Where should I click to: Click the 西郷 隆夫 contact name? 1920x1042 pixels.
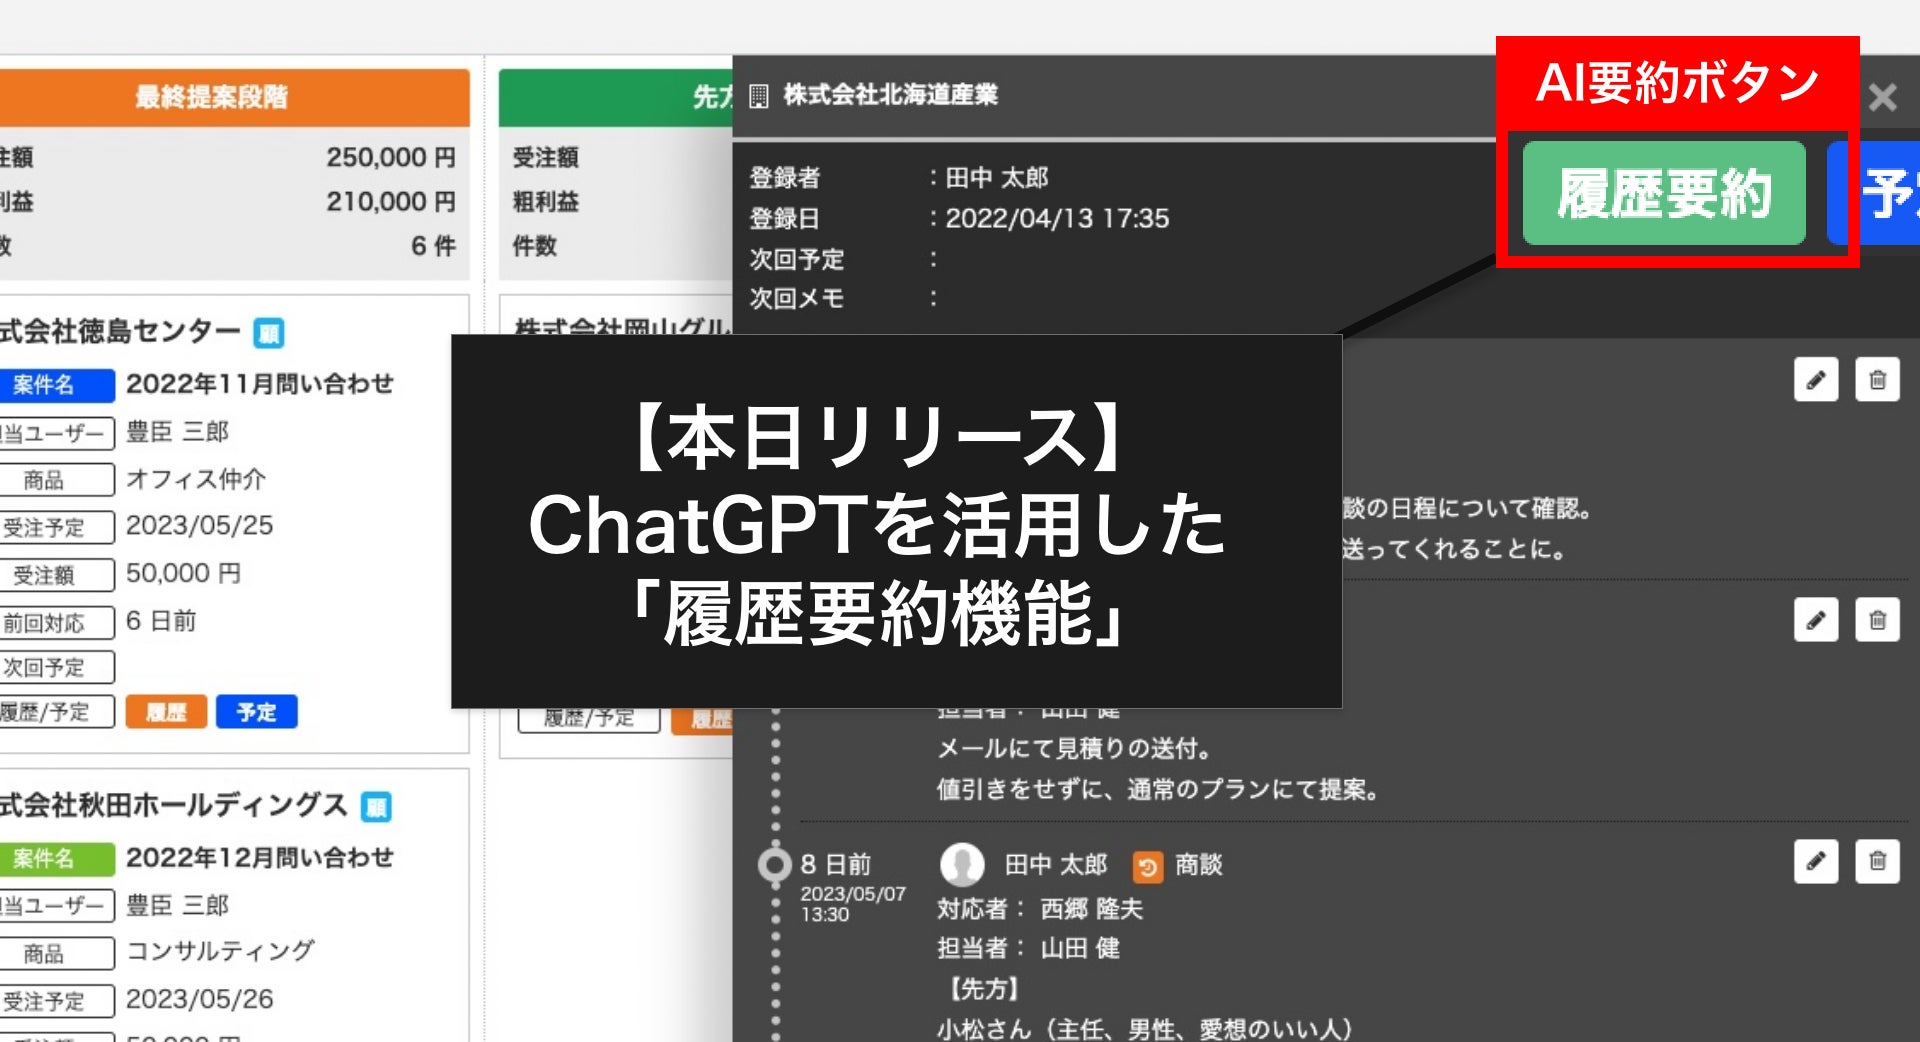[x=1091, y=909]
